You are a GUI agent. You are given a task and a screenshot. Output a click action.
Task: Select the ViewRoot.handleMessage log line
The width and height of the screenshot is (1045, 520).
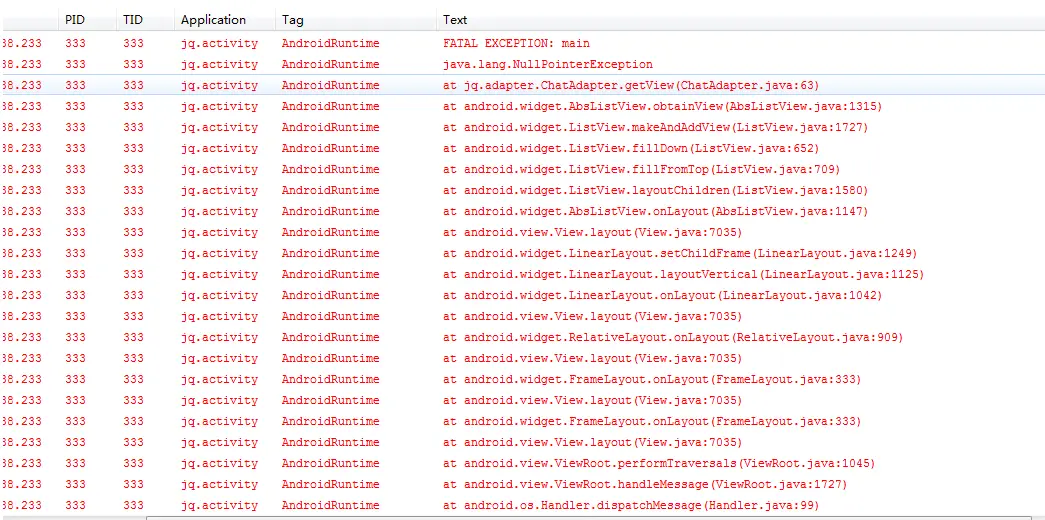[522, 485]
